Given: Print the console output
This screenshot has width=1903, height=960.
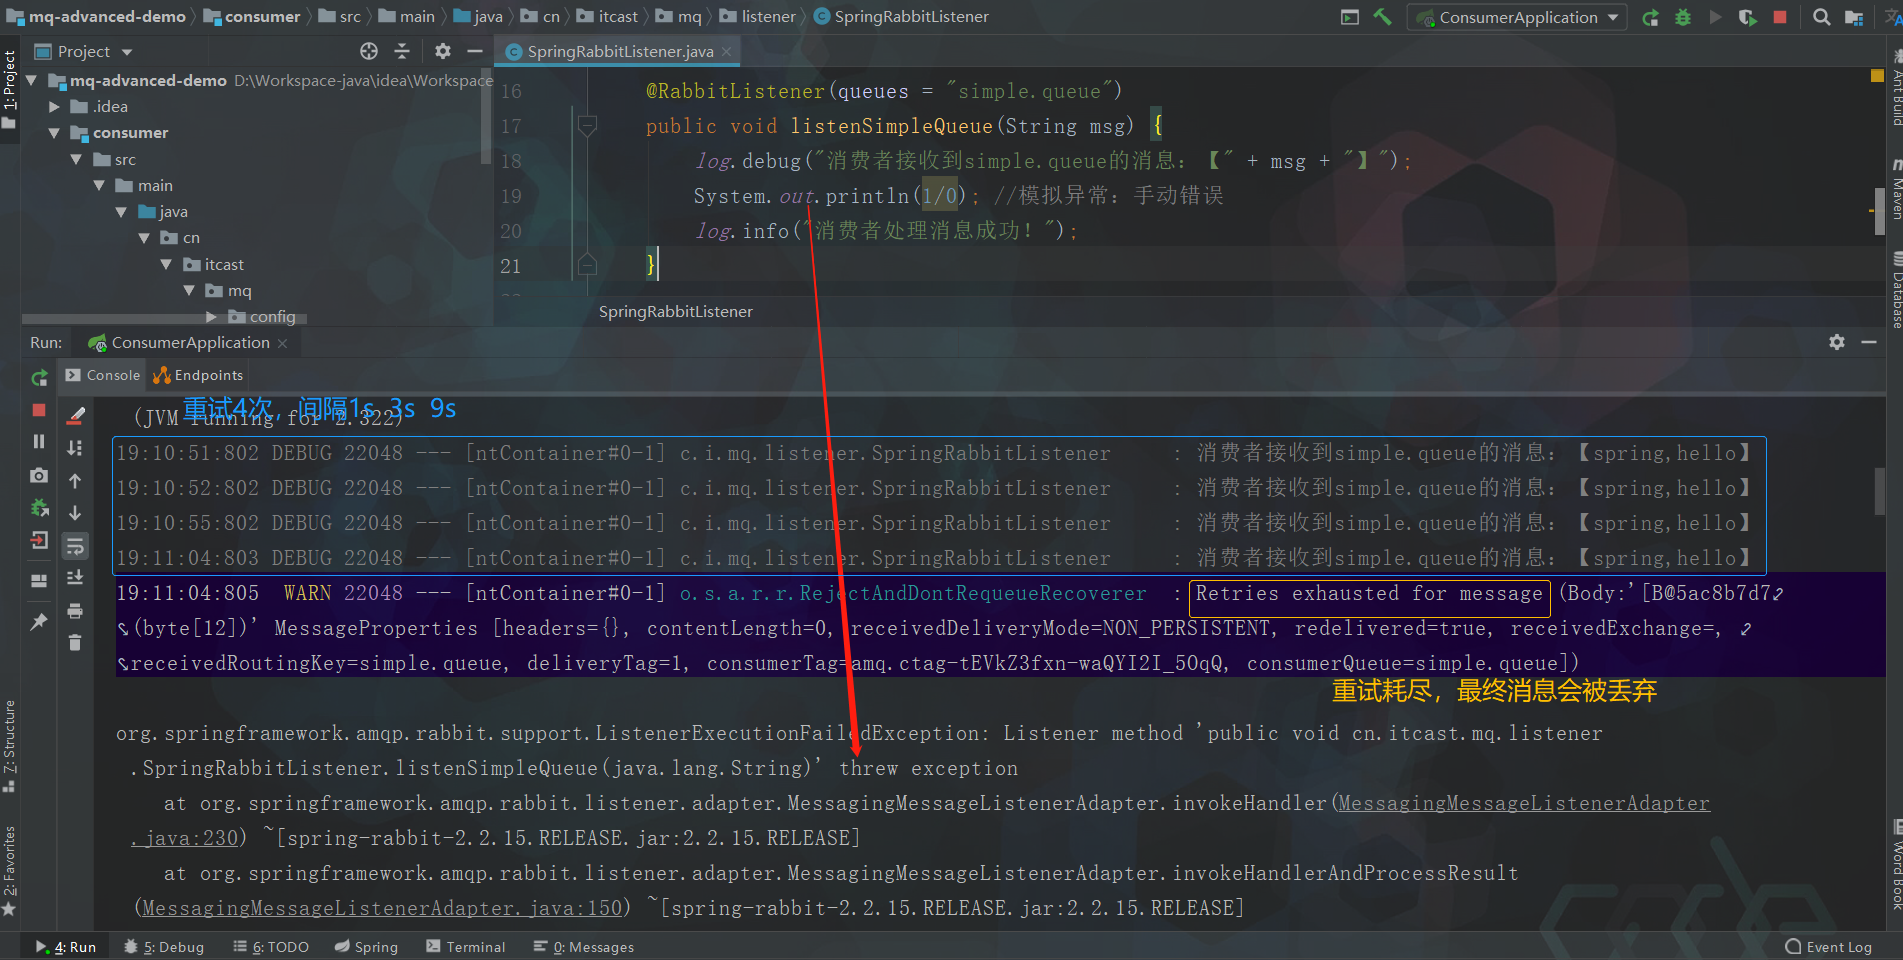Looking at the screenshot, I should [x=75, y=611].
